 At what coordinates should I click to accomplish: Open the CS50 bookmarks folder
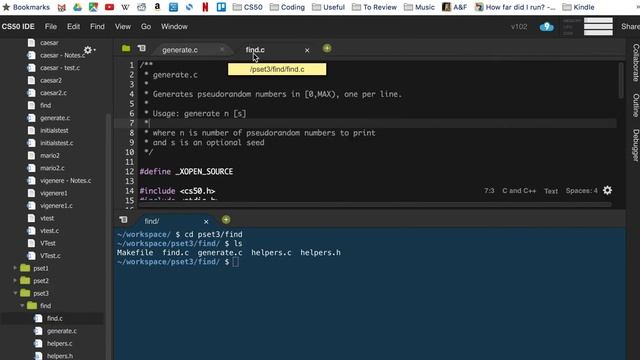point(248,7)
